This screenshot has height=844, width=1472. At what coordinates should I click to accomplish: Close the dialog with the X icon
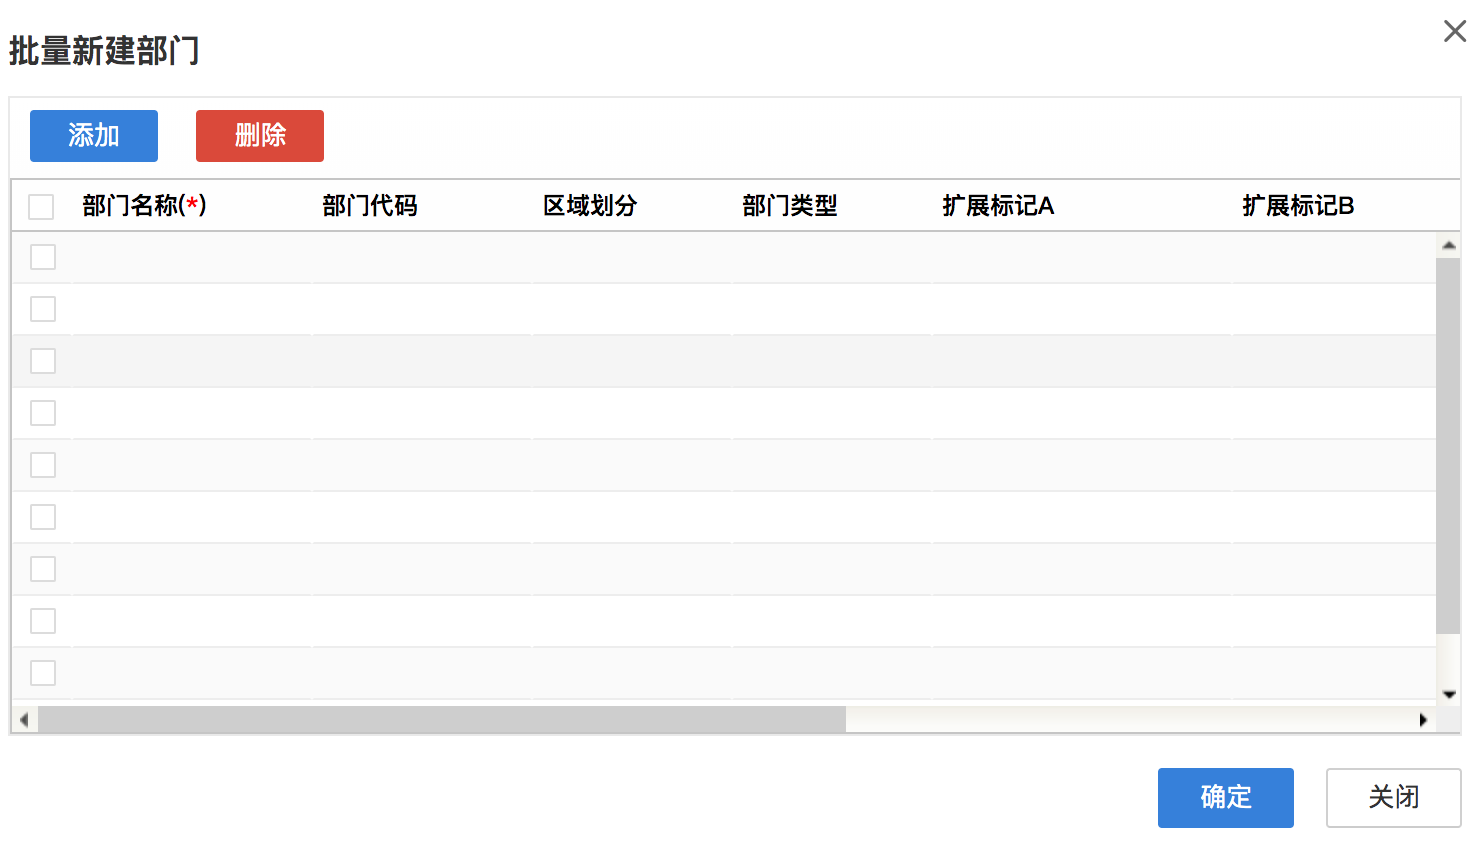[1455, 31]
